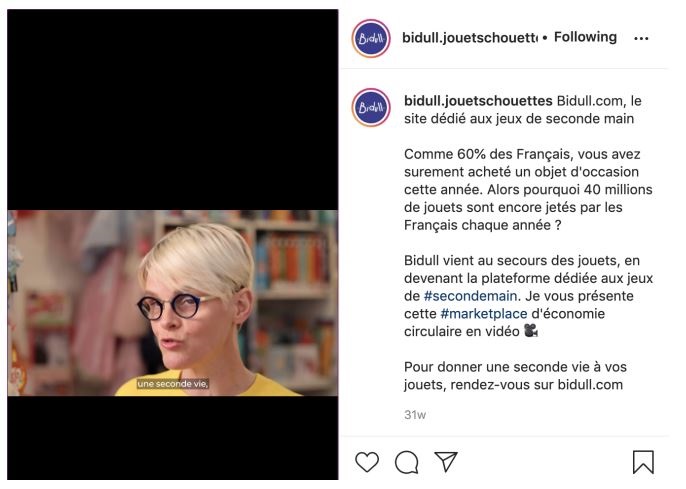Click Bidull avatar beside the caption
Image resolution: width=686 pixels, height=489 pixels.
[371, 108]
